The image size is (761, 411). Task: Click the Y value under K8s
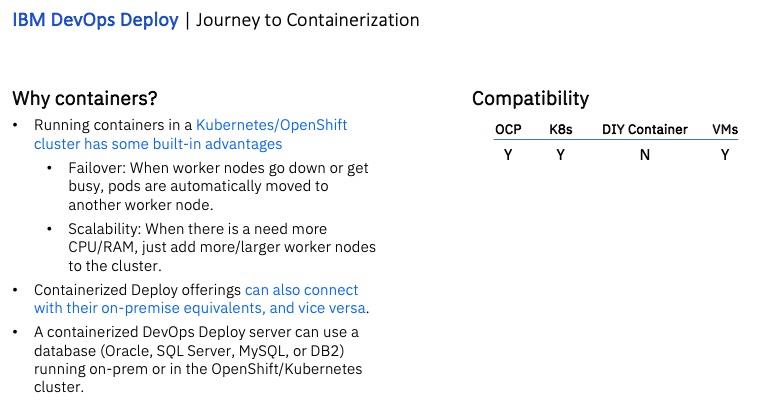click(x=561, y=155)
